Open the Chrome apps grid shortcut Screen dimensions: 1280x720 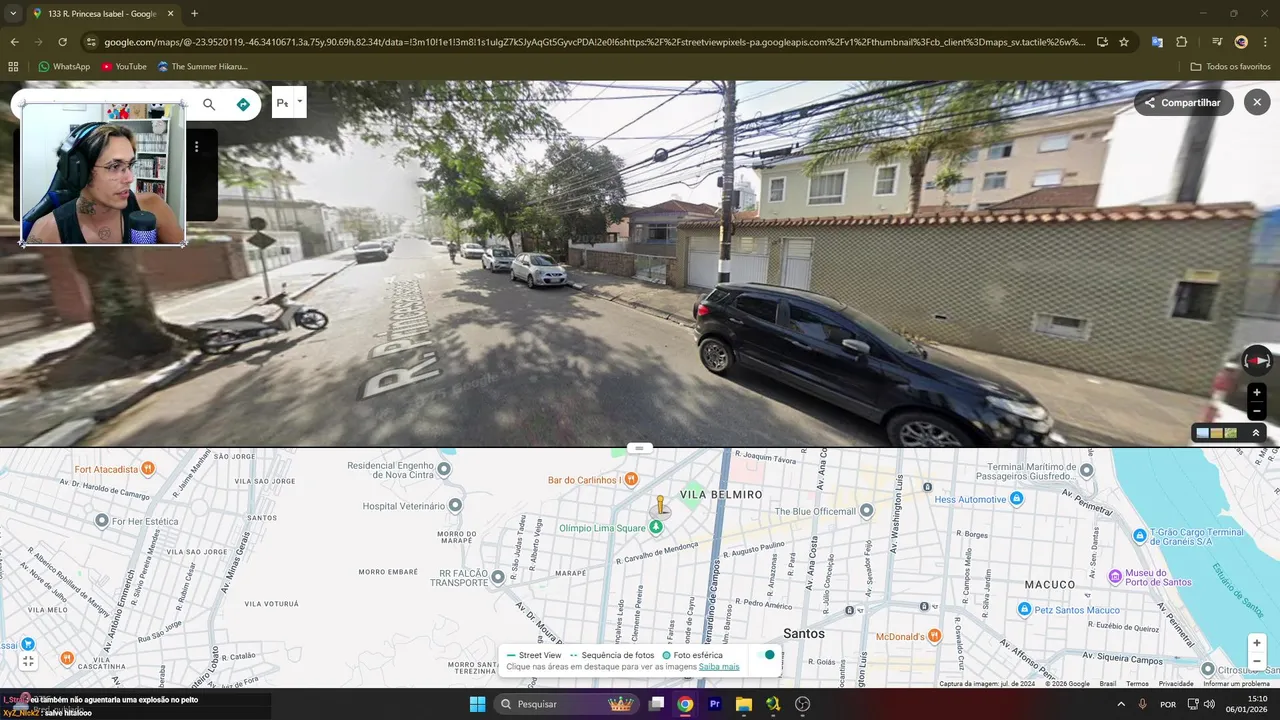pos(13,66)
